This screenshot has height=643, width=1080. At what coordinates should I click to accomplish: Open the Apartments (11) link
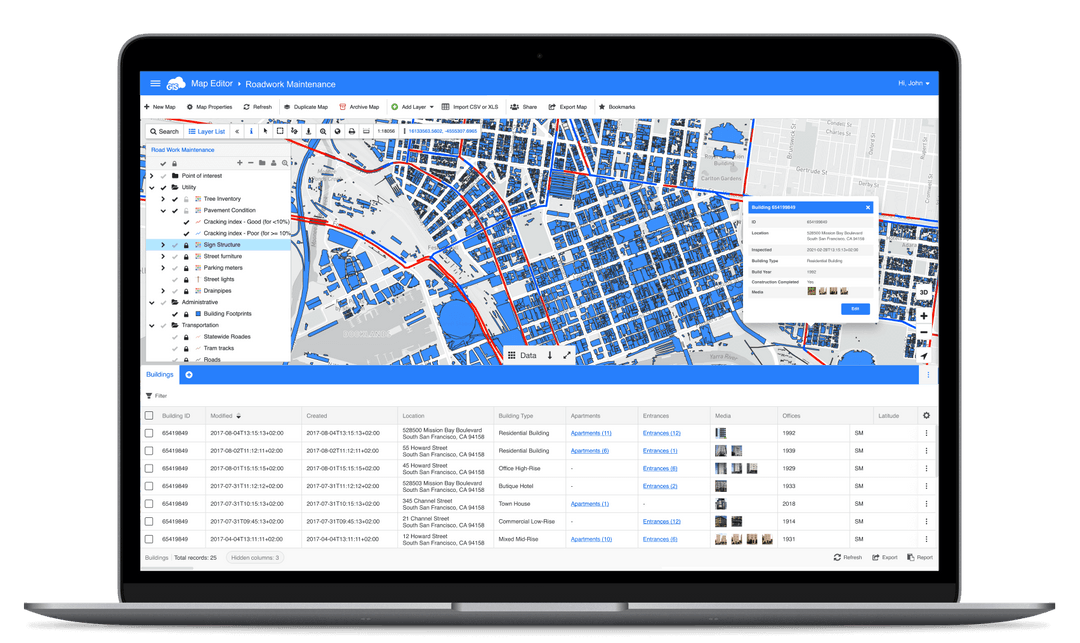point(590,433)
